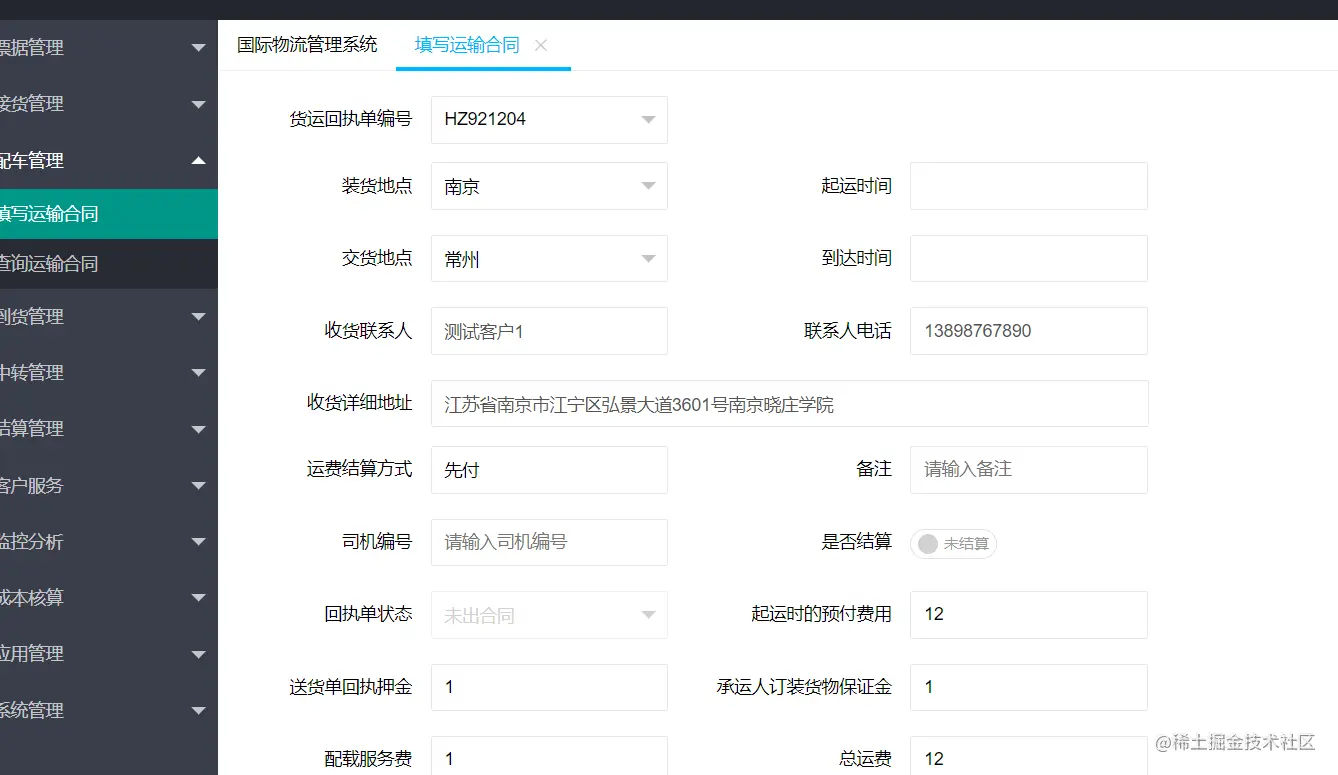Click the 到达时间 date field
The image size is (1338, 775).
[1028, 259]
